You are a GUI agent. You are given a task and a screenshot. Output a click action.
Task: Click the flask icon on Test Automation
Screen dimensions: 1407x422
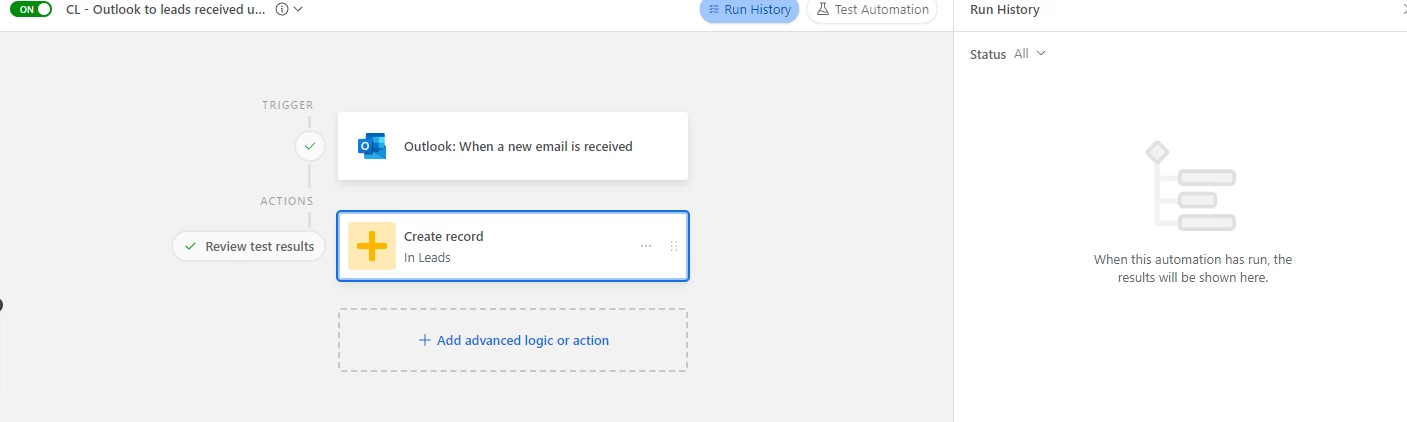823,9
